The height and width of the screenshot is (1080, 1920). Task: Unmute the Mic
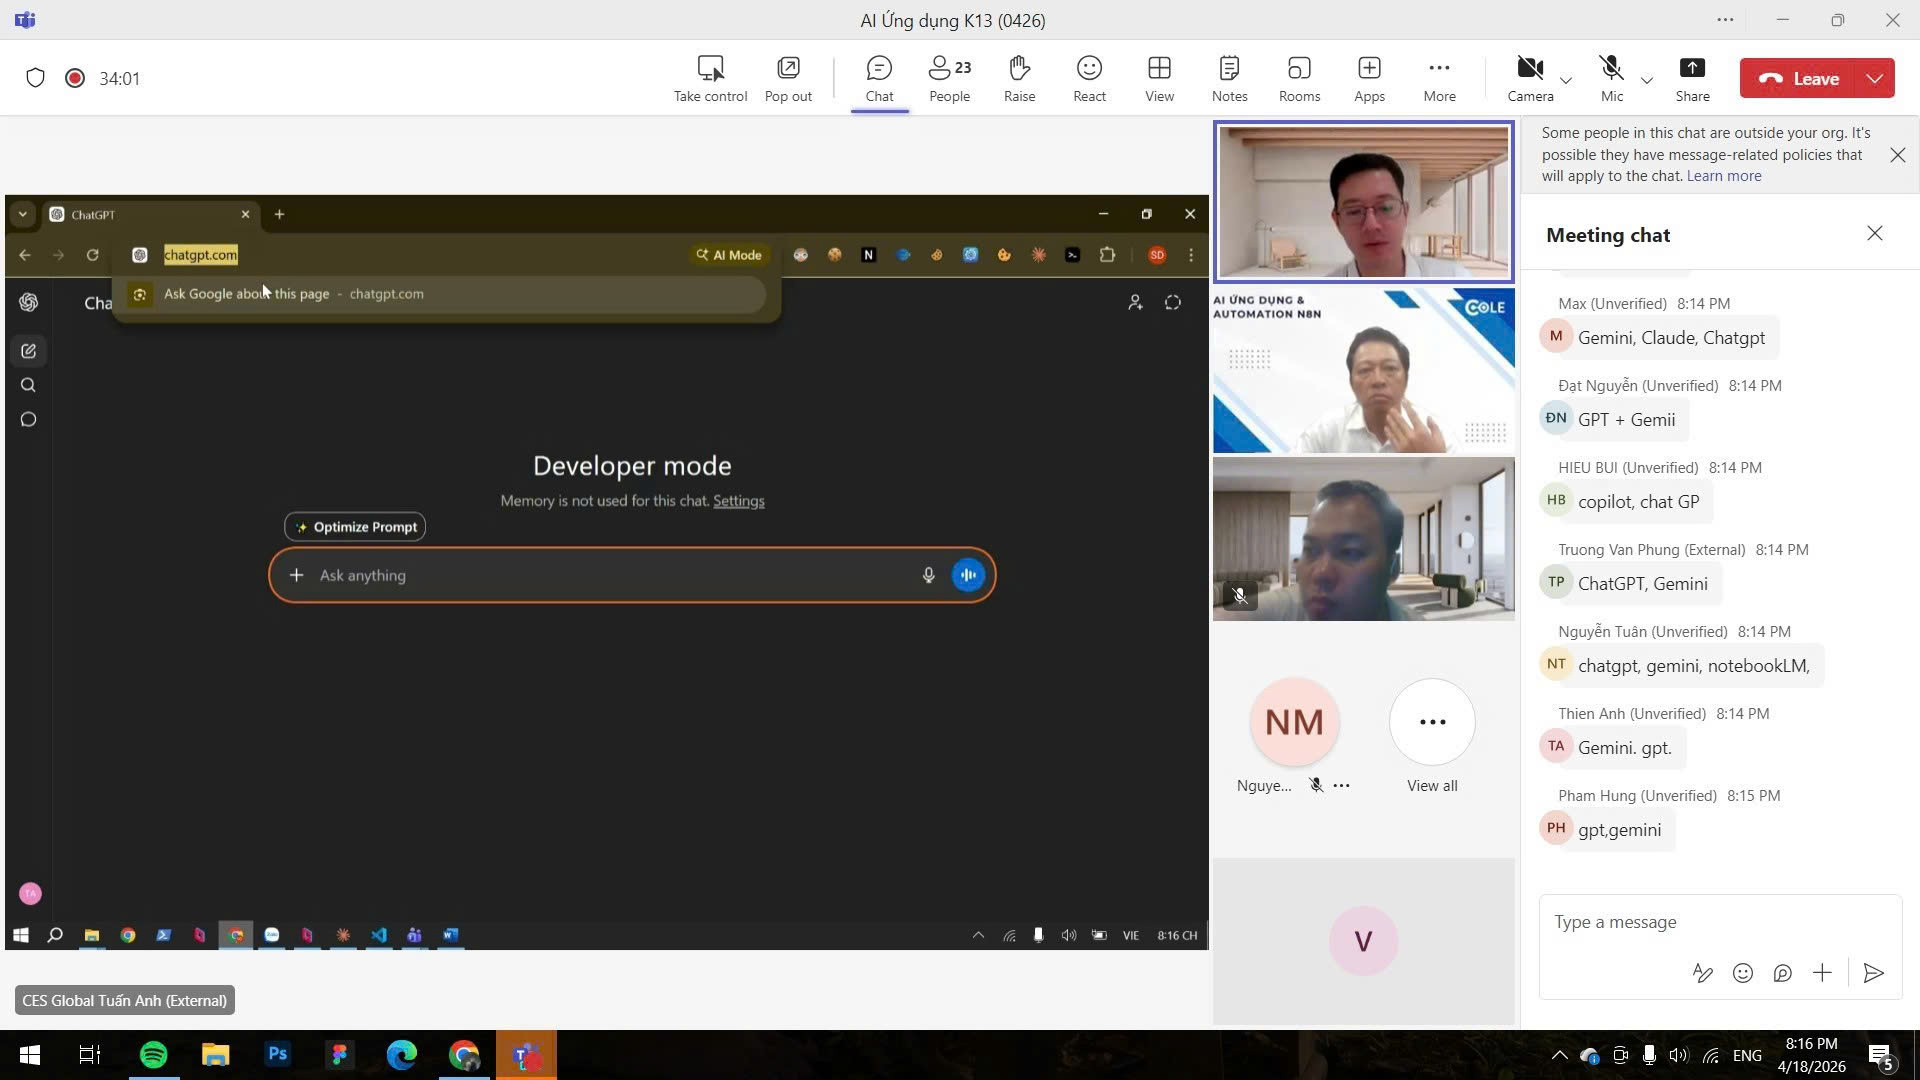[x=1611, y=78]
